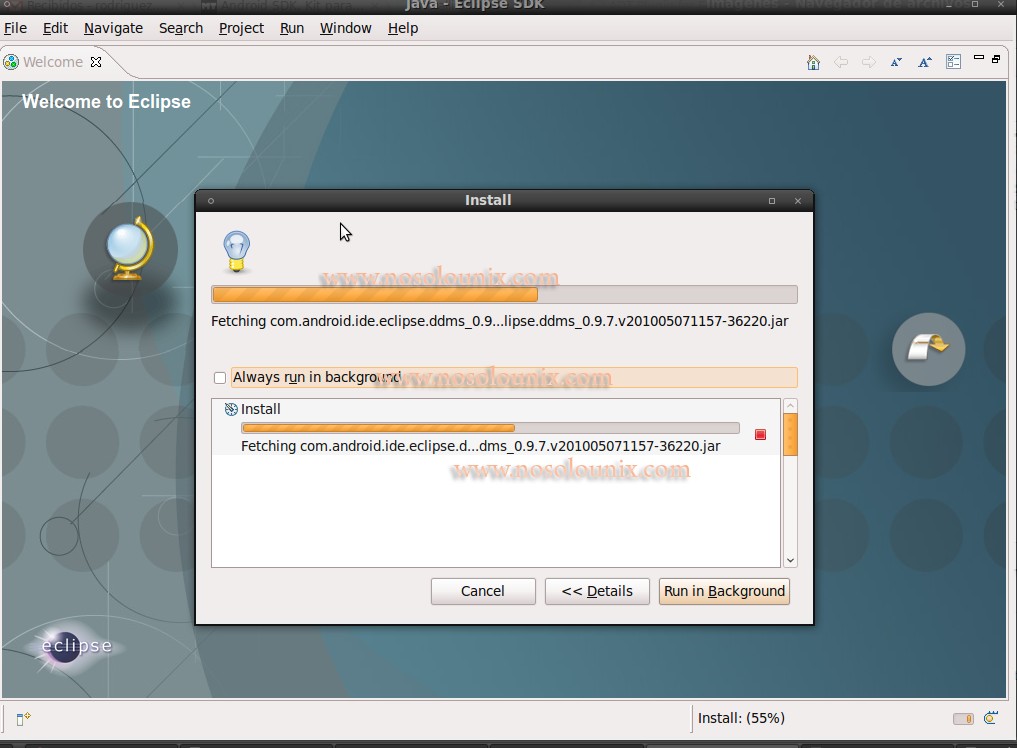Enable Always run in background checkbox
The height and width of the screenshot is (748, 1017).
[220, 378]
